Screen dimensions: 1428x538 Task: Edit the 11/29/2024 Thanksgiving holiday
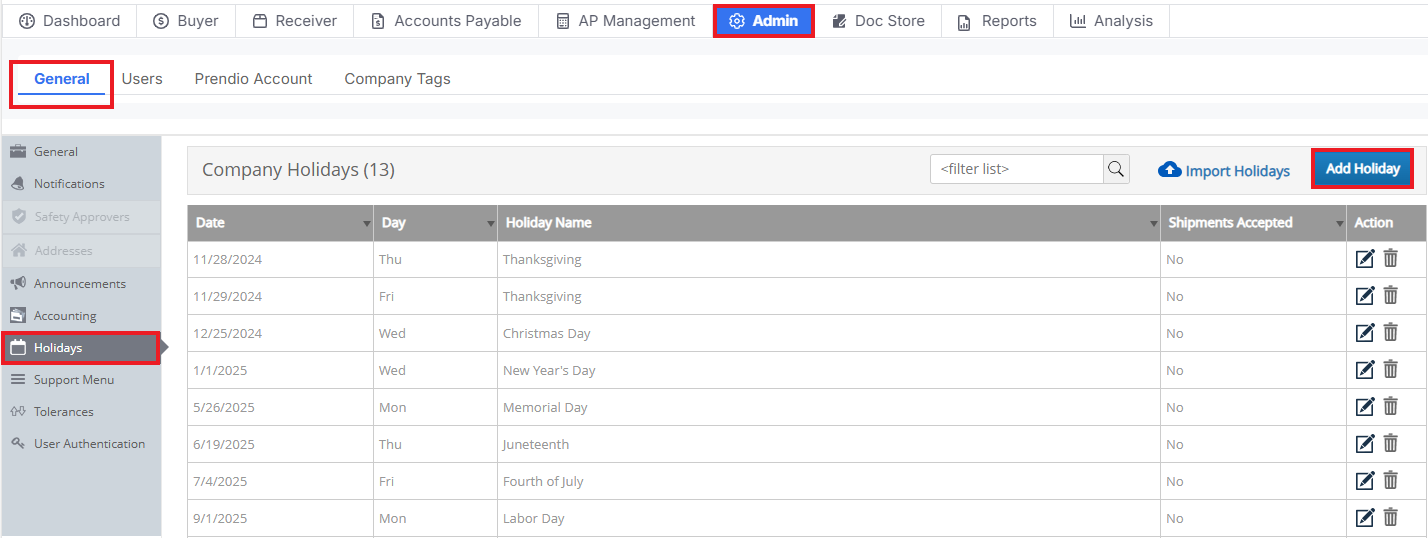point(1365,296)
